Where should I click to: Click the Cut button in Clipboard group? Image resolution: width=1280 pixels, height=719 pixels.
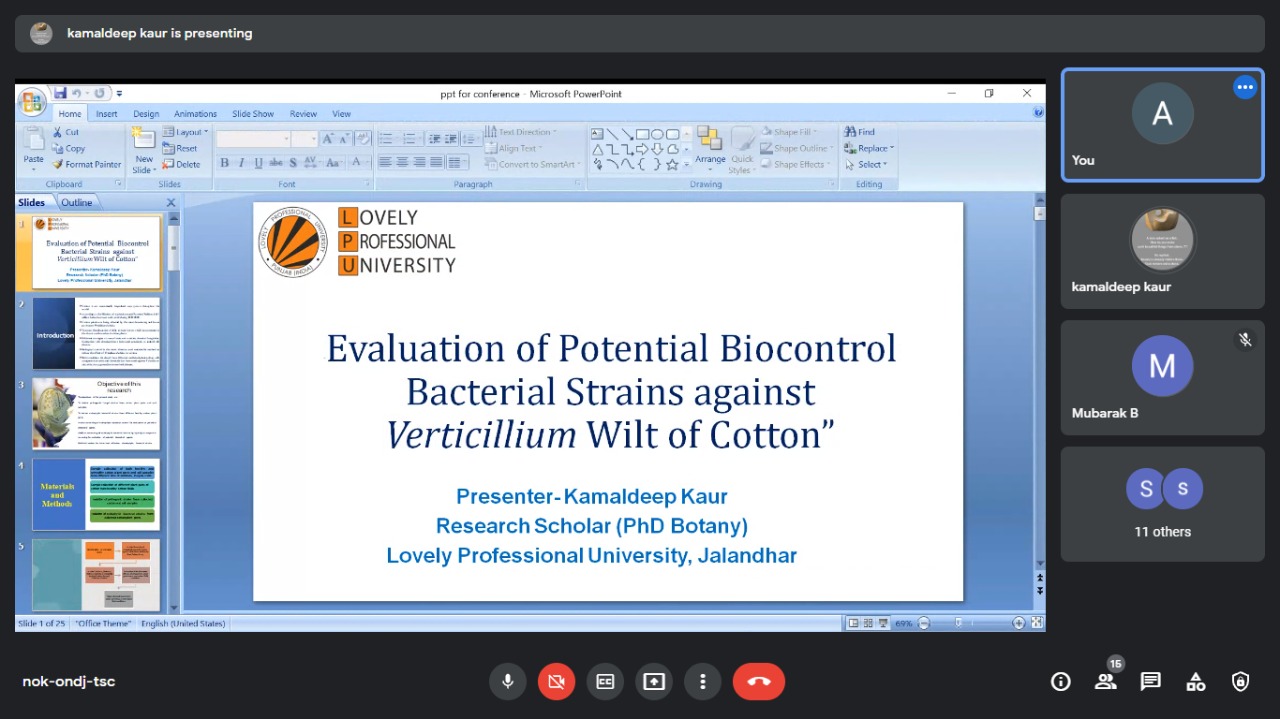pyautogui.click(x=66, y=132)
